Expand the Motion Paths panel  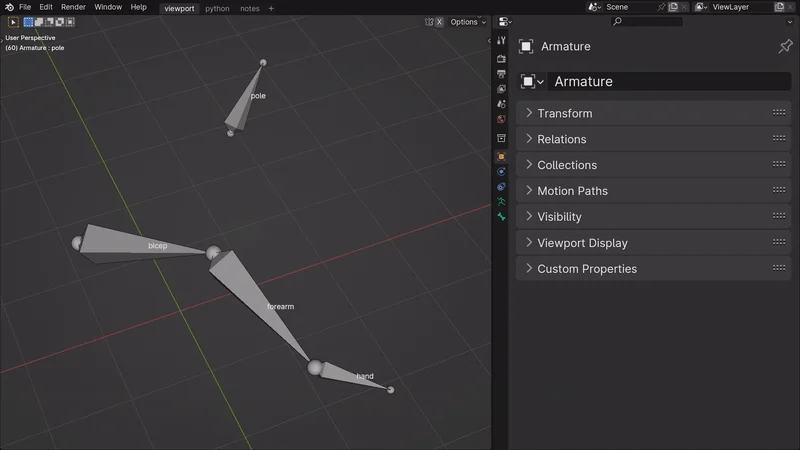653,191
